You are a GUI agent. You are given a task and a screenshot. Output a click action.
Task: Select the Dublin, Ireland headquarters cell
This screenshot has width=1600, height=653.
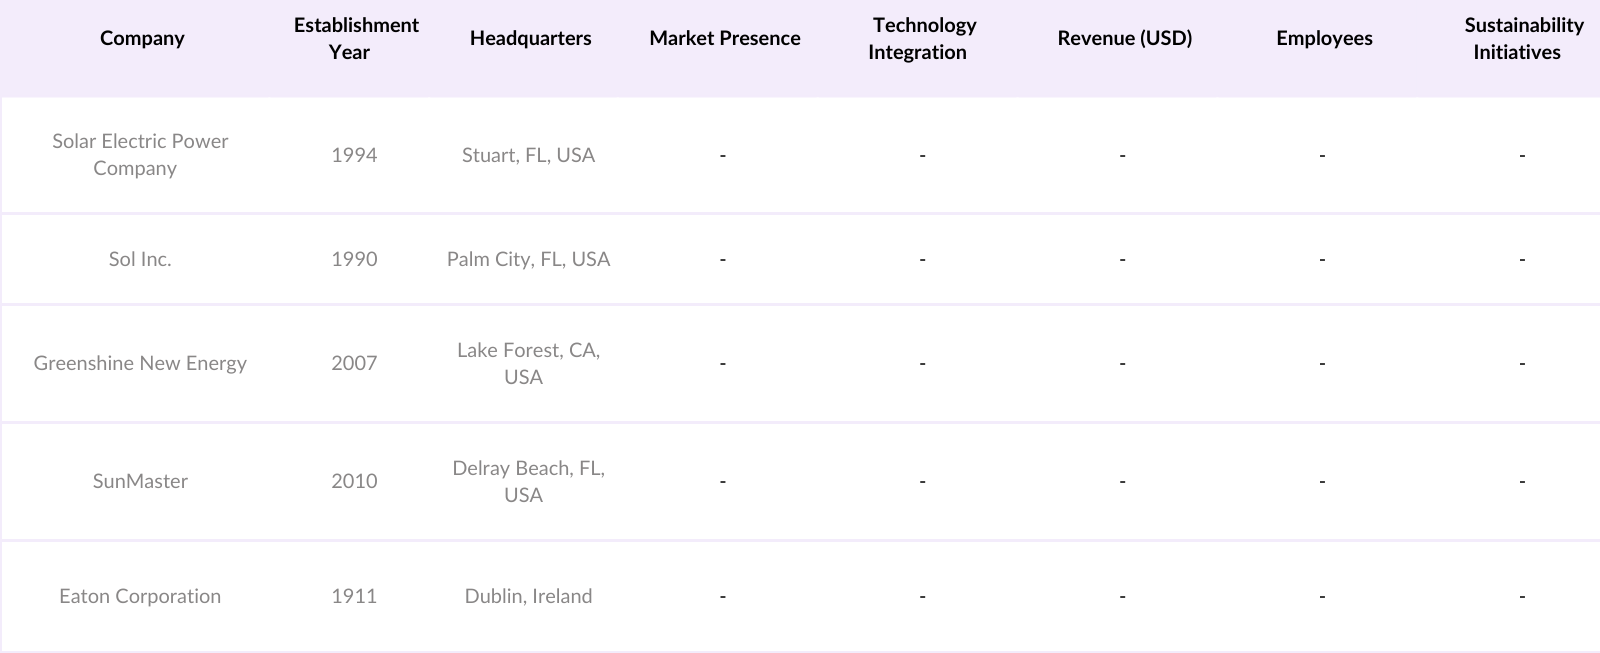[x=528, y=596]
